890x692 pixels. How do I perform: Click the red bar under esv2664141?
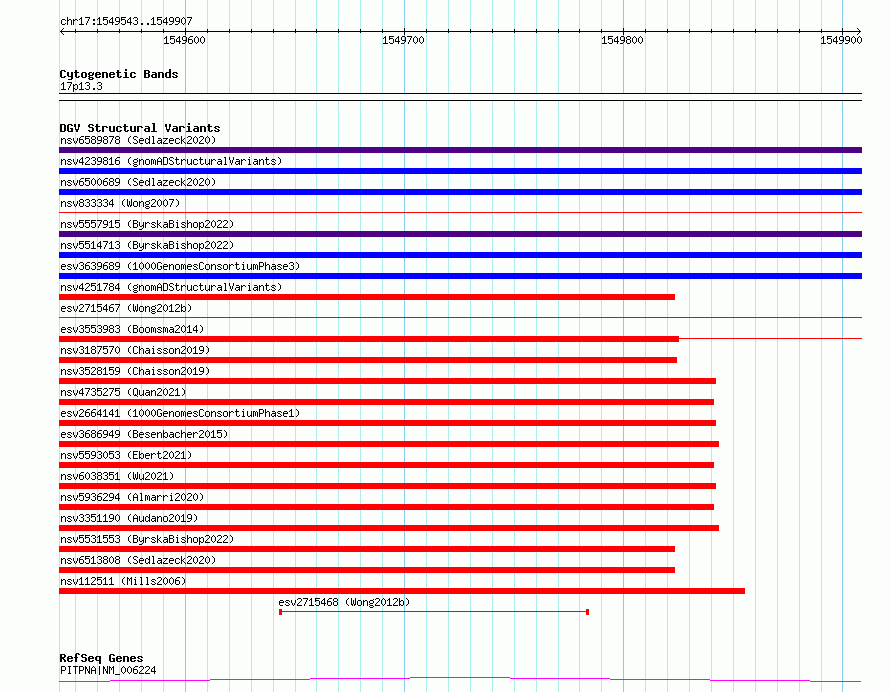click(x=387, y=423)
